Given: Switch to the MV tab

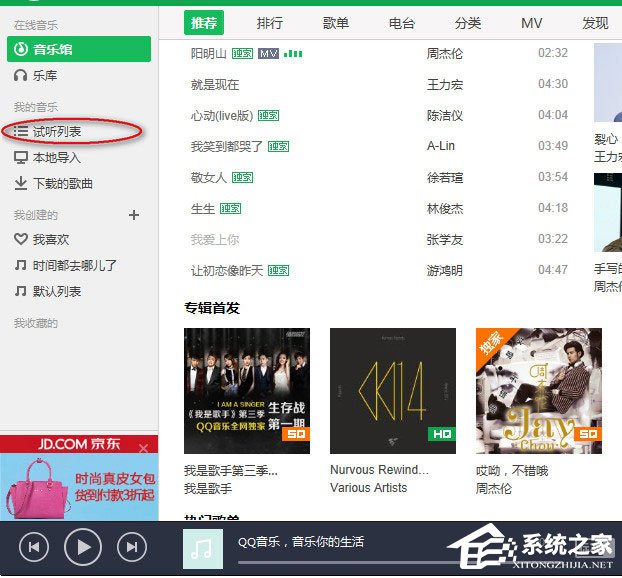Looking at the screenshot, I should tap(532, 23).
